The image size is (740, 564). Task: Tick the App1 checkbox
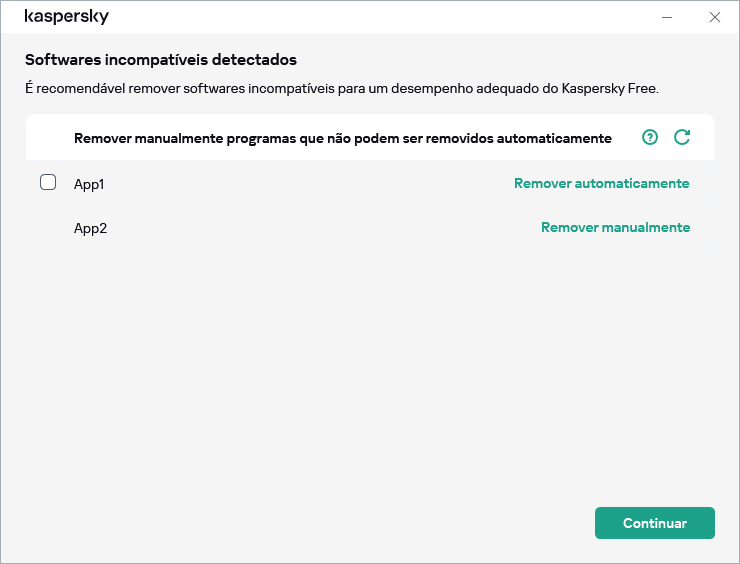48,183
